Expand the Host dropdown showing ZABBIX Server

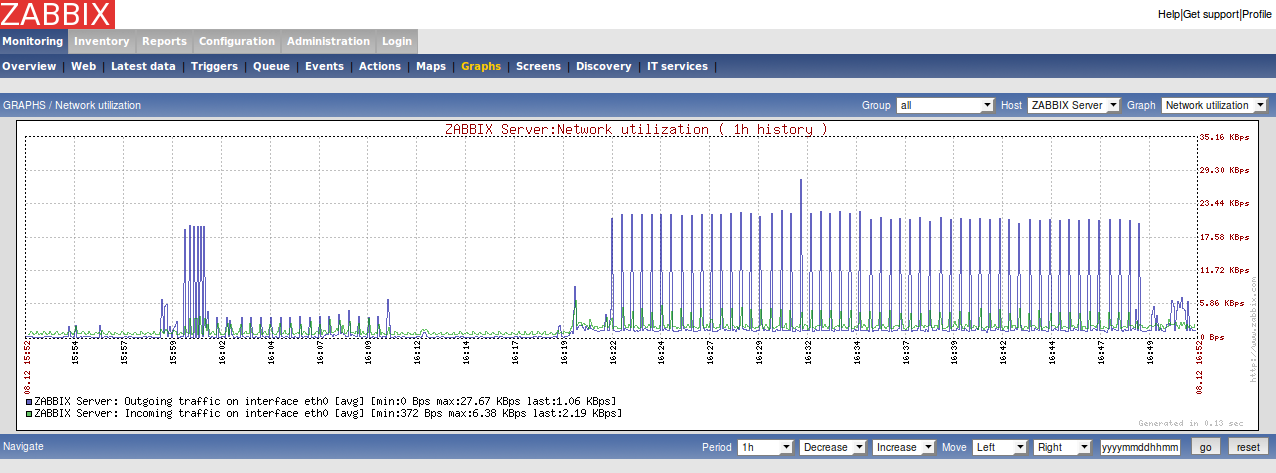click(x=1074, y=105)
